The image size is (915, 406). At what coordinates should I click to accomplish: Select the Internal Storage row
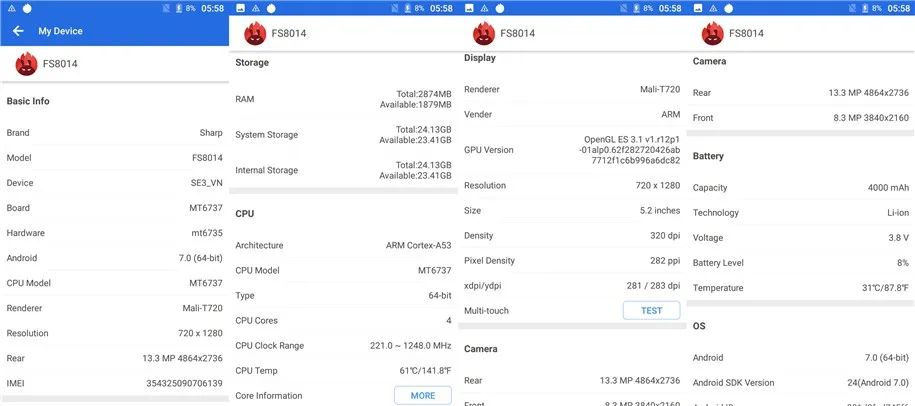tap(343, 170)
